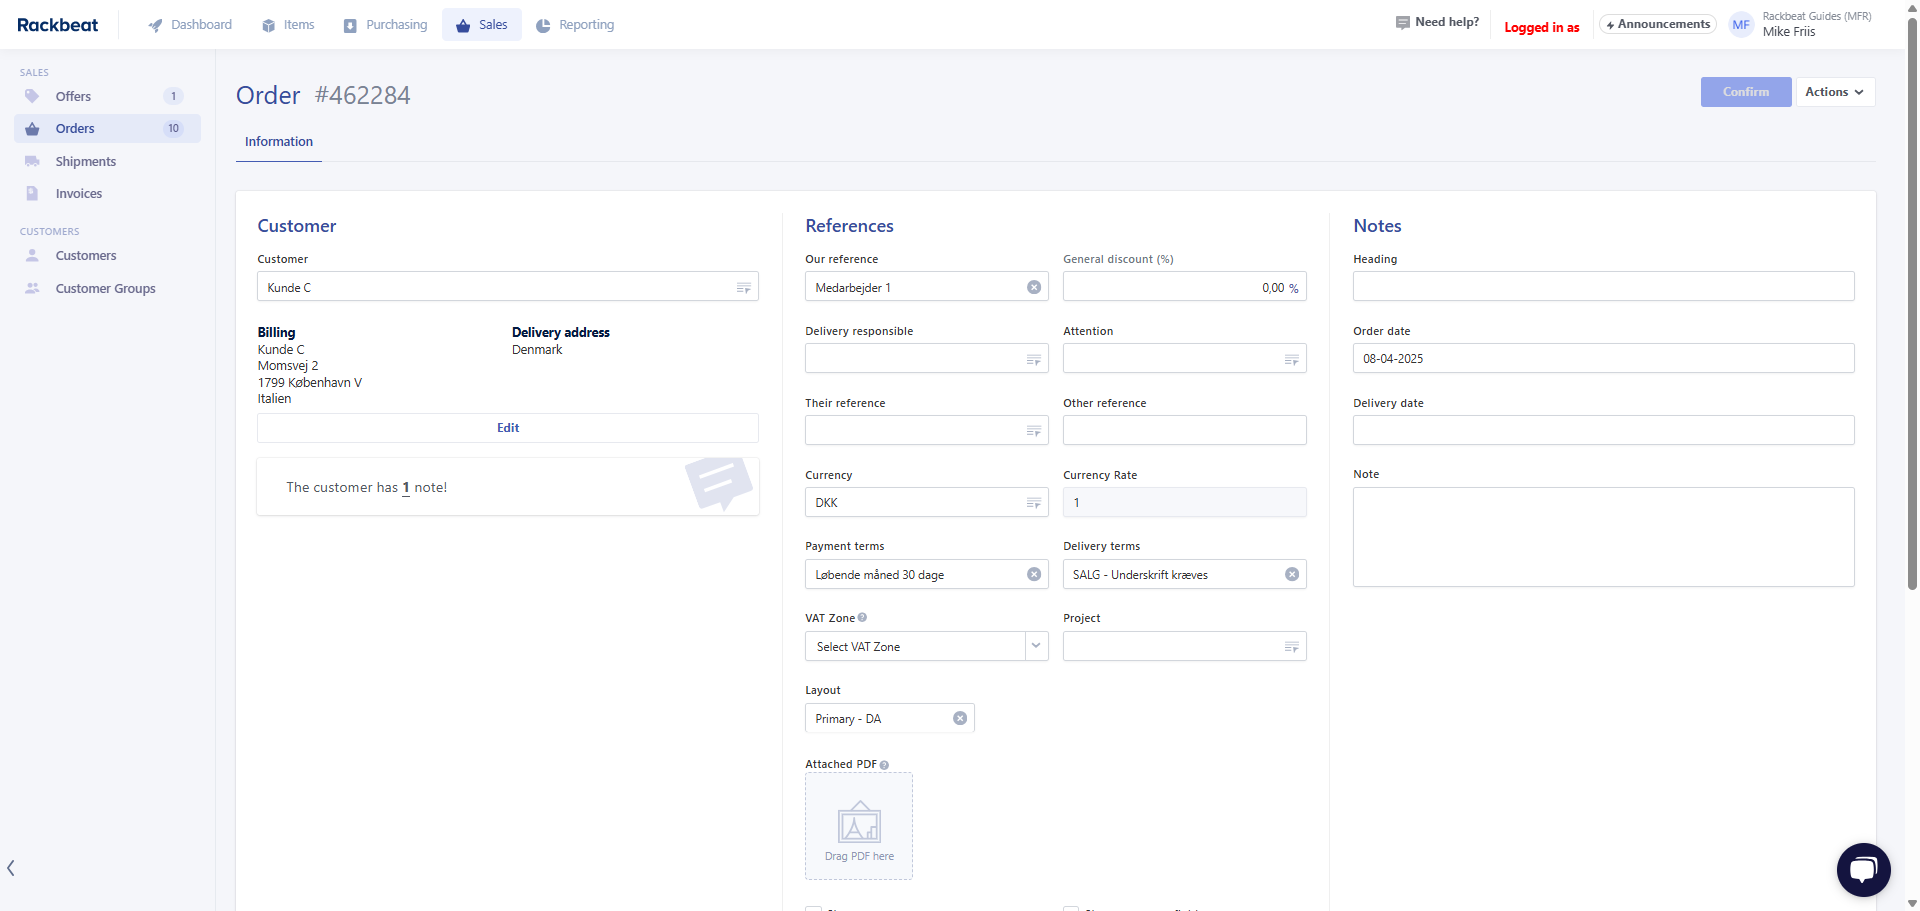
Task: Collapse the left sidebar with chevron
Action: point(11,868)
